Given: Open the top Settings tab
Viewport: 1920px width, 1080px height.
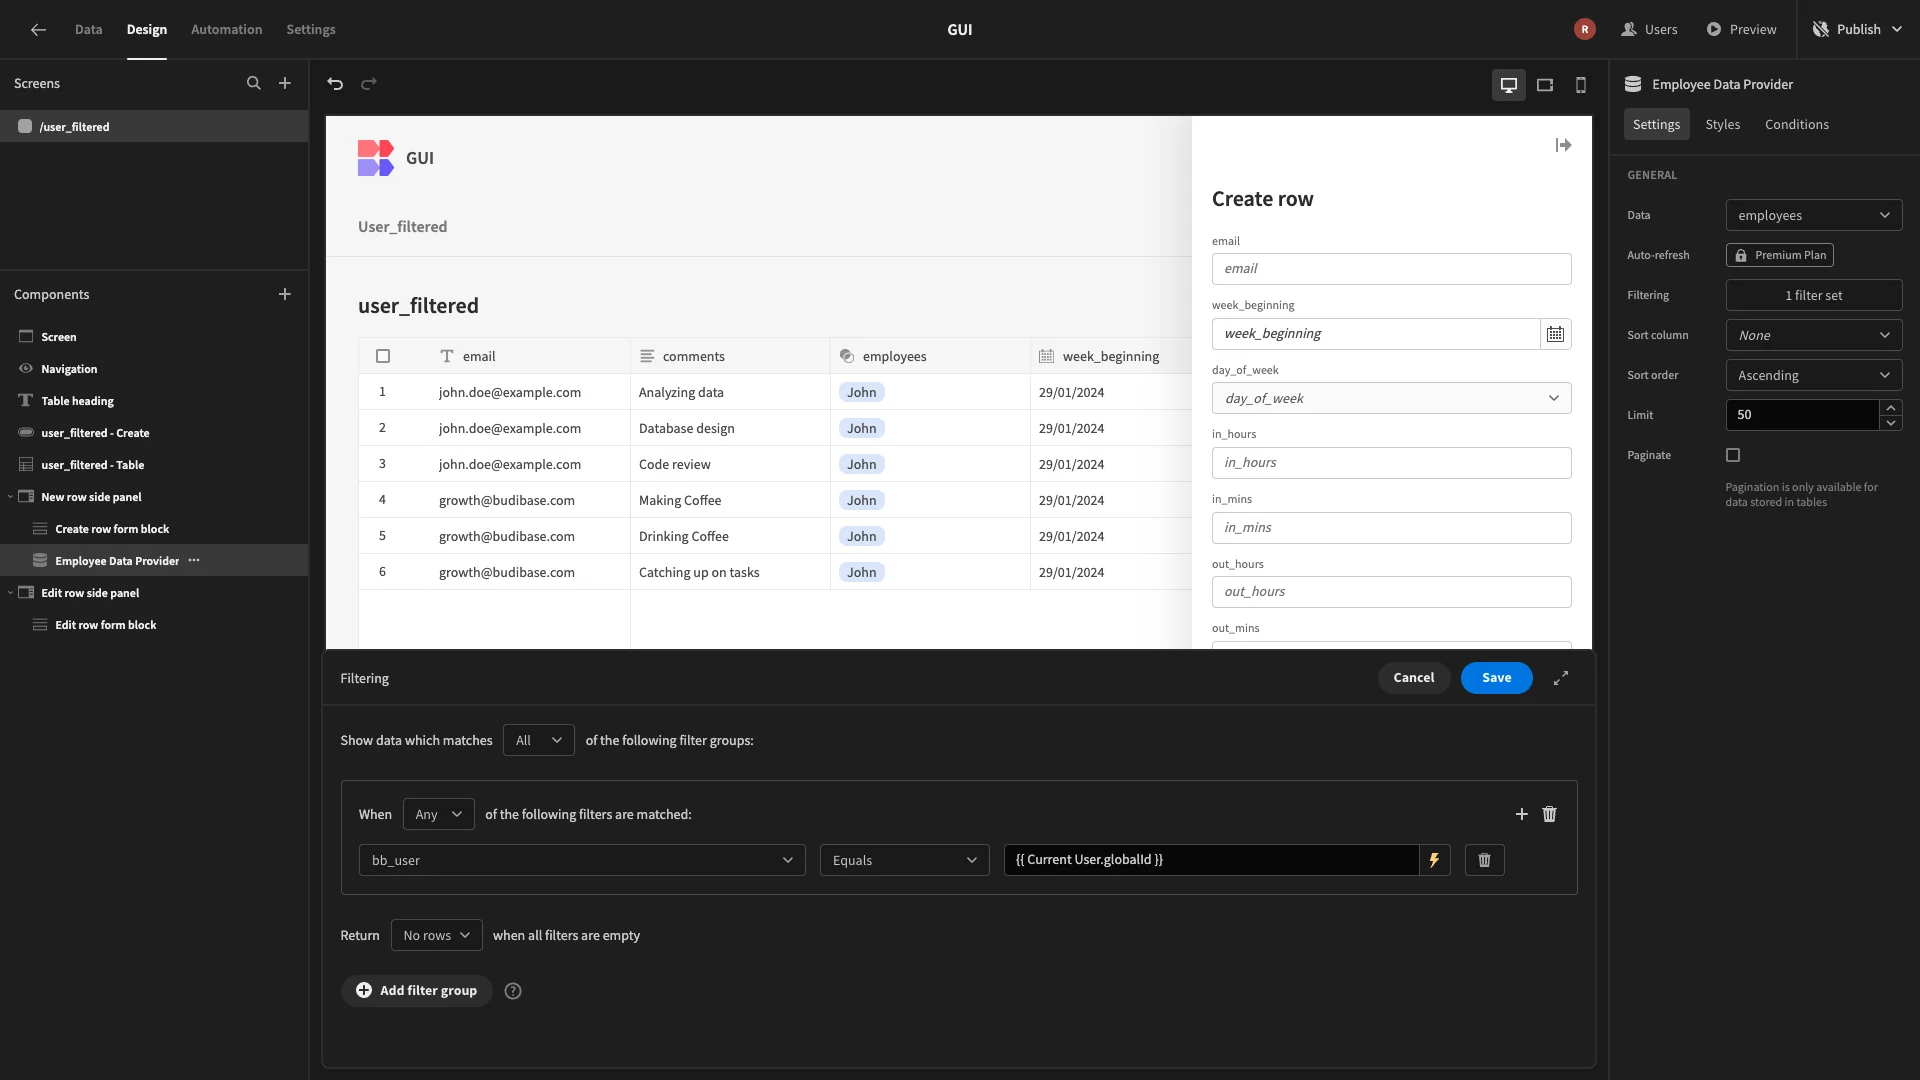Looking at the screenshot, I should point(310,29).
